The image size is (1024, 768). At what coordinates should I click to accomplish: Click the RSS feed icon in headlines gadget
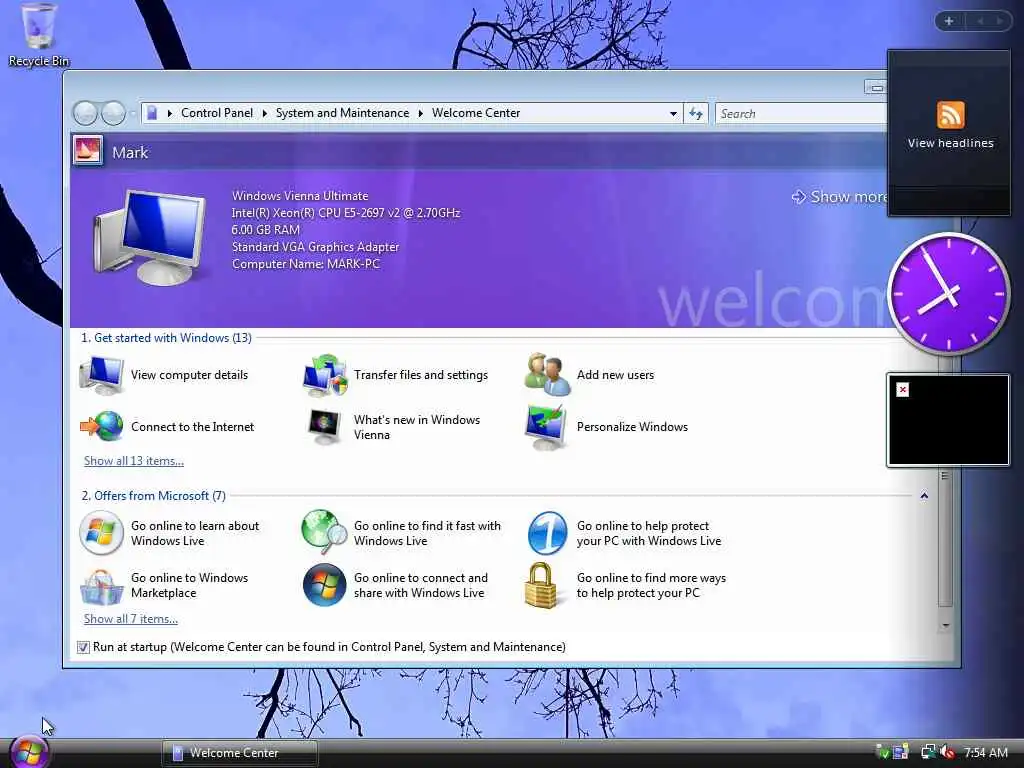tap(950, 115)
